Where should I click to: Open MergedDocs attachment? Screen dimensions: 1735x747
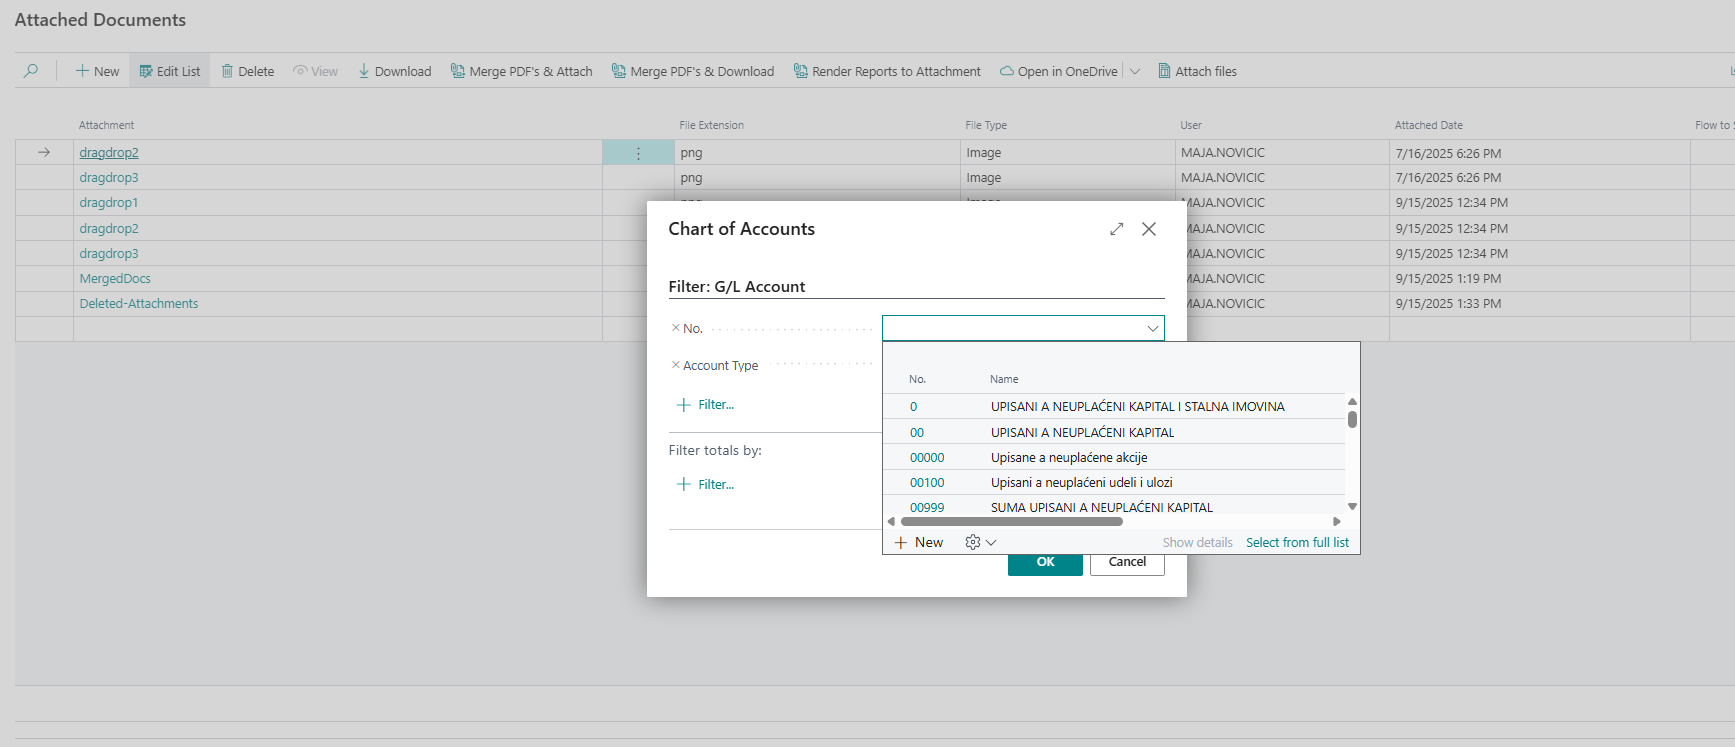tap(115, 279)
